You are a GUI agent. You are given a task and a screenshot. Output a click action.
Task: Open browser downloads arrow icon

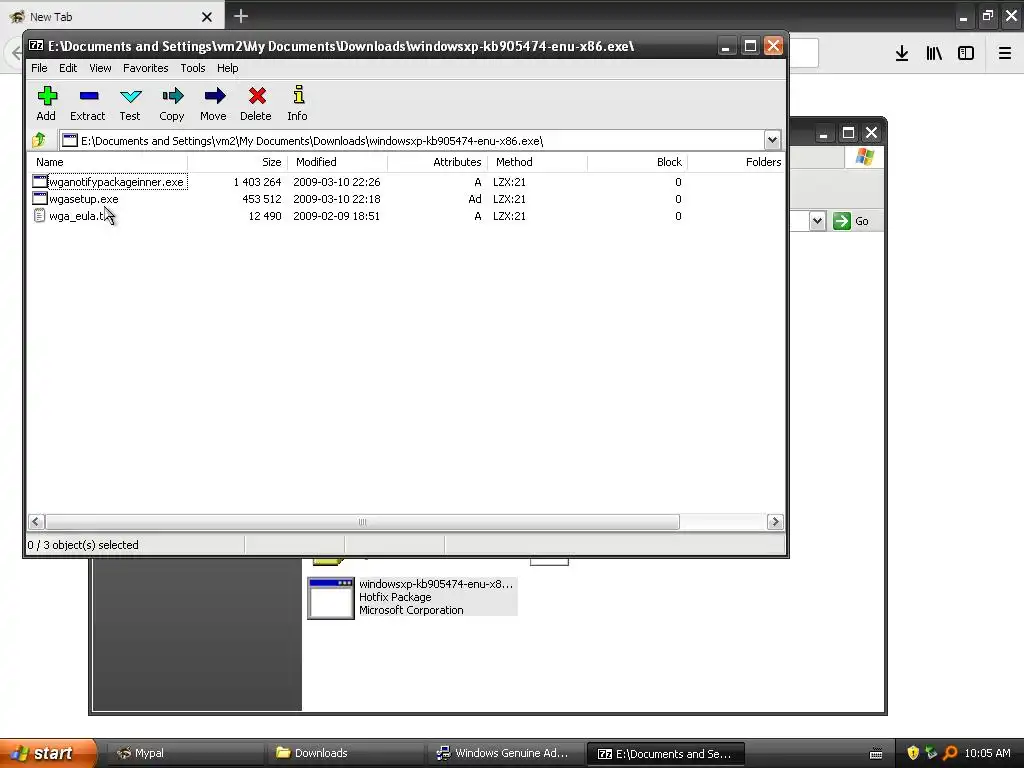pyautogui.click(x=902, y=54)
